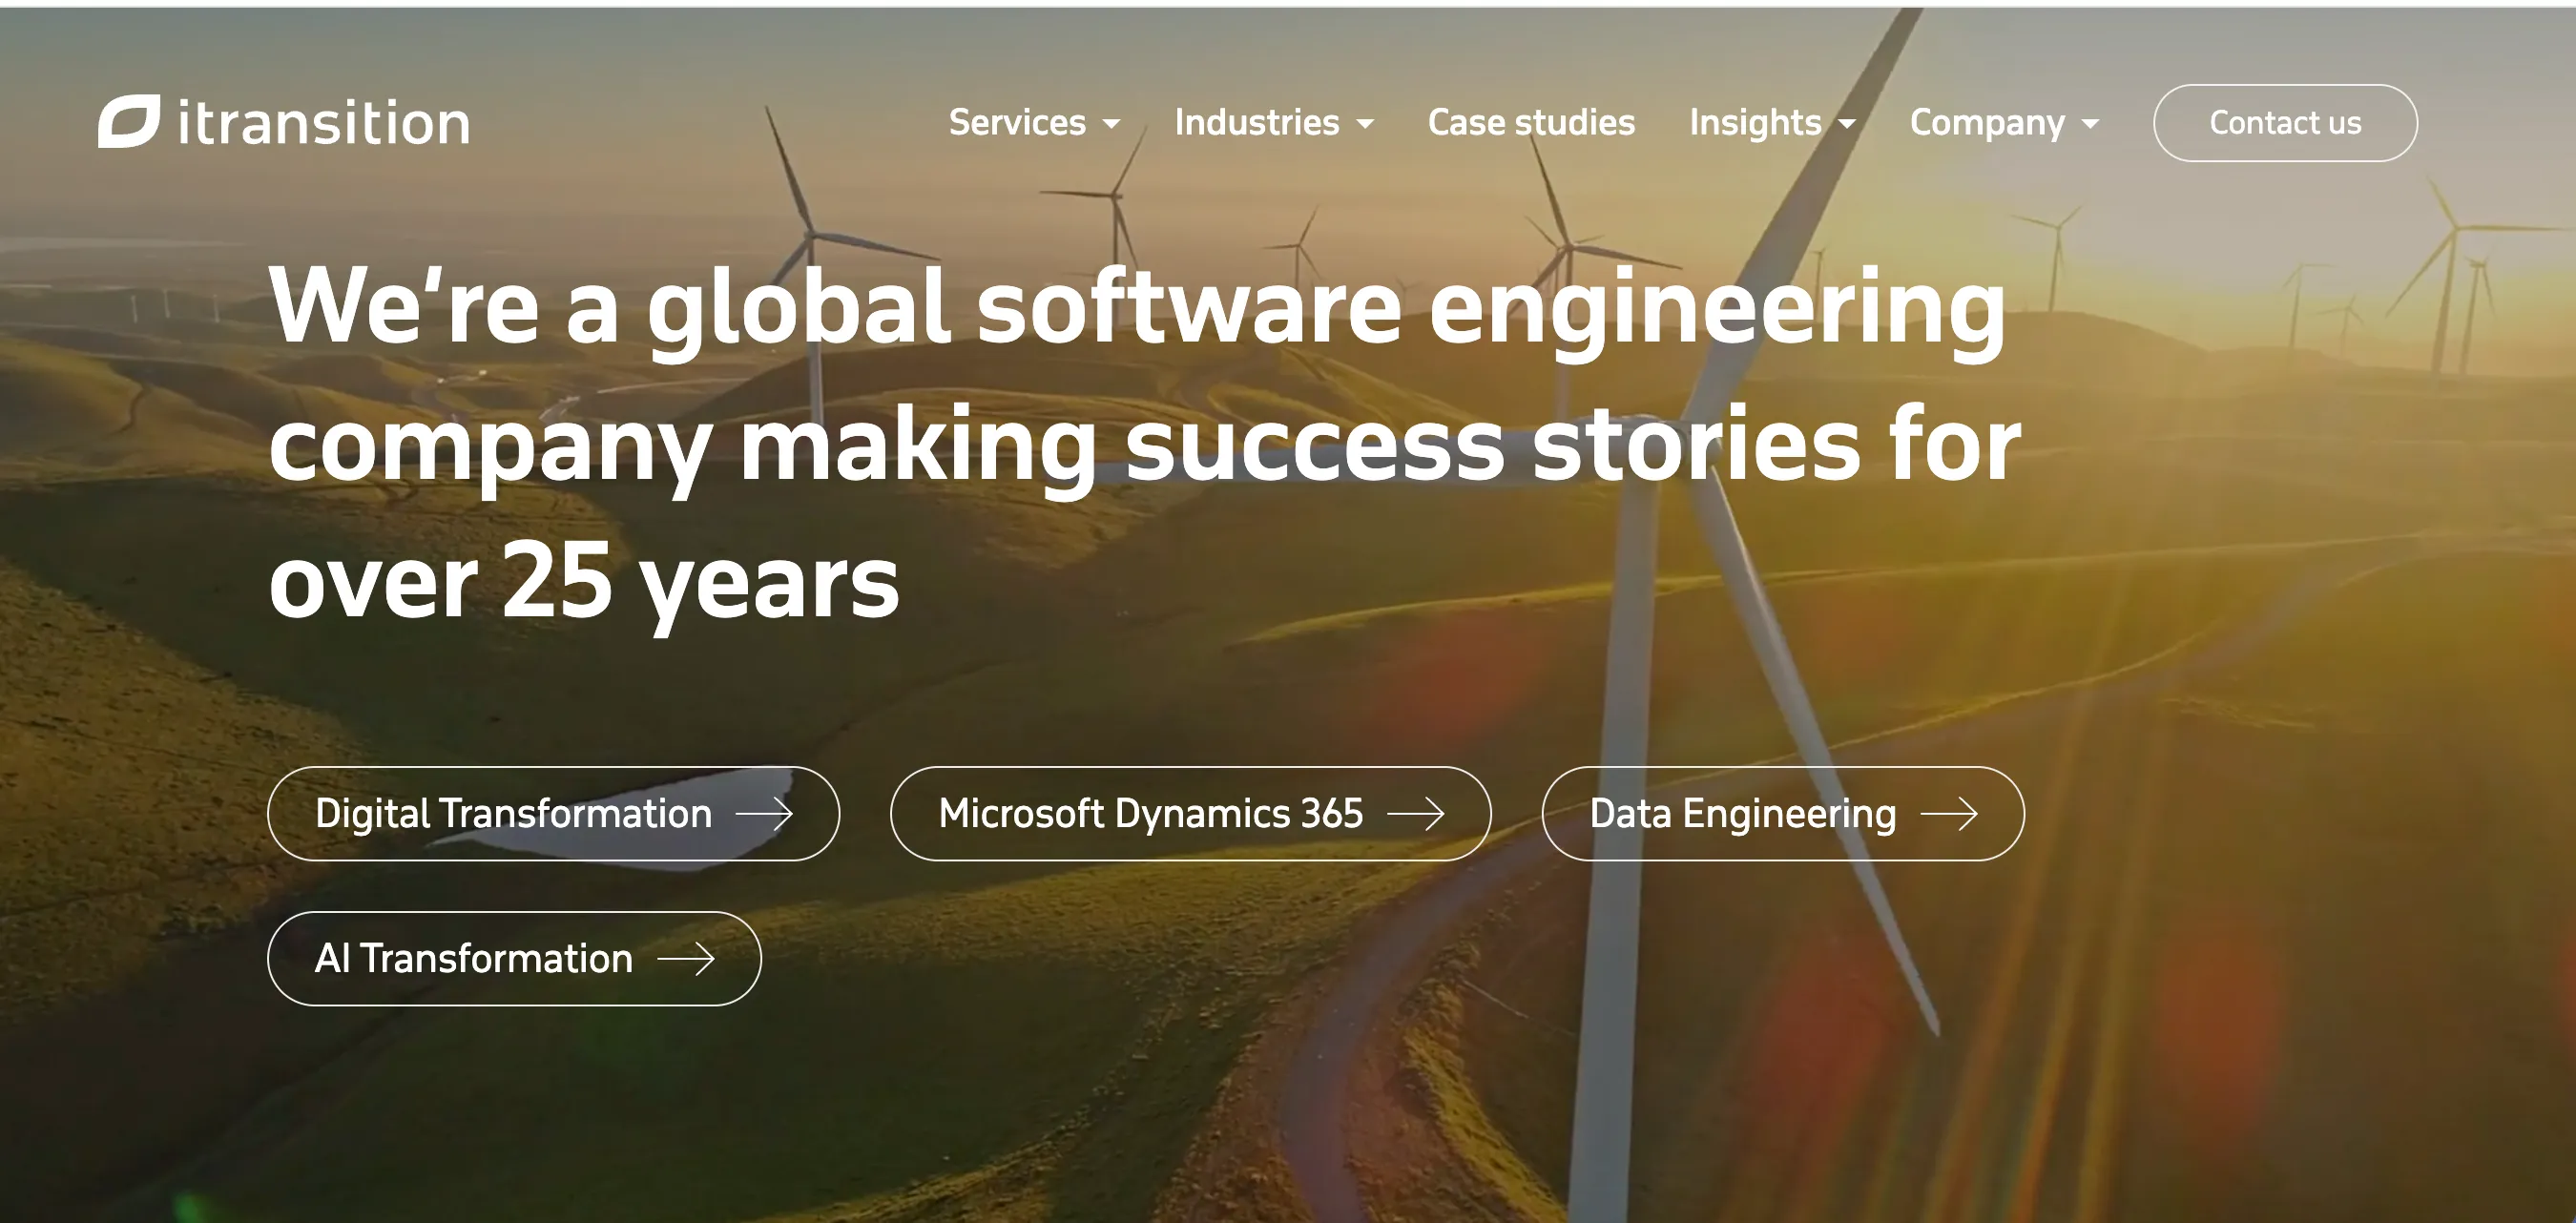The width and height of the screenshot is (2576, 1223).
Task: Expand the Industries dropdown arrow
Action: coord(1365,124)
